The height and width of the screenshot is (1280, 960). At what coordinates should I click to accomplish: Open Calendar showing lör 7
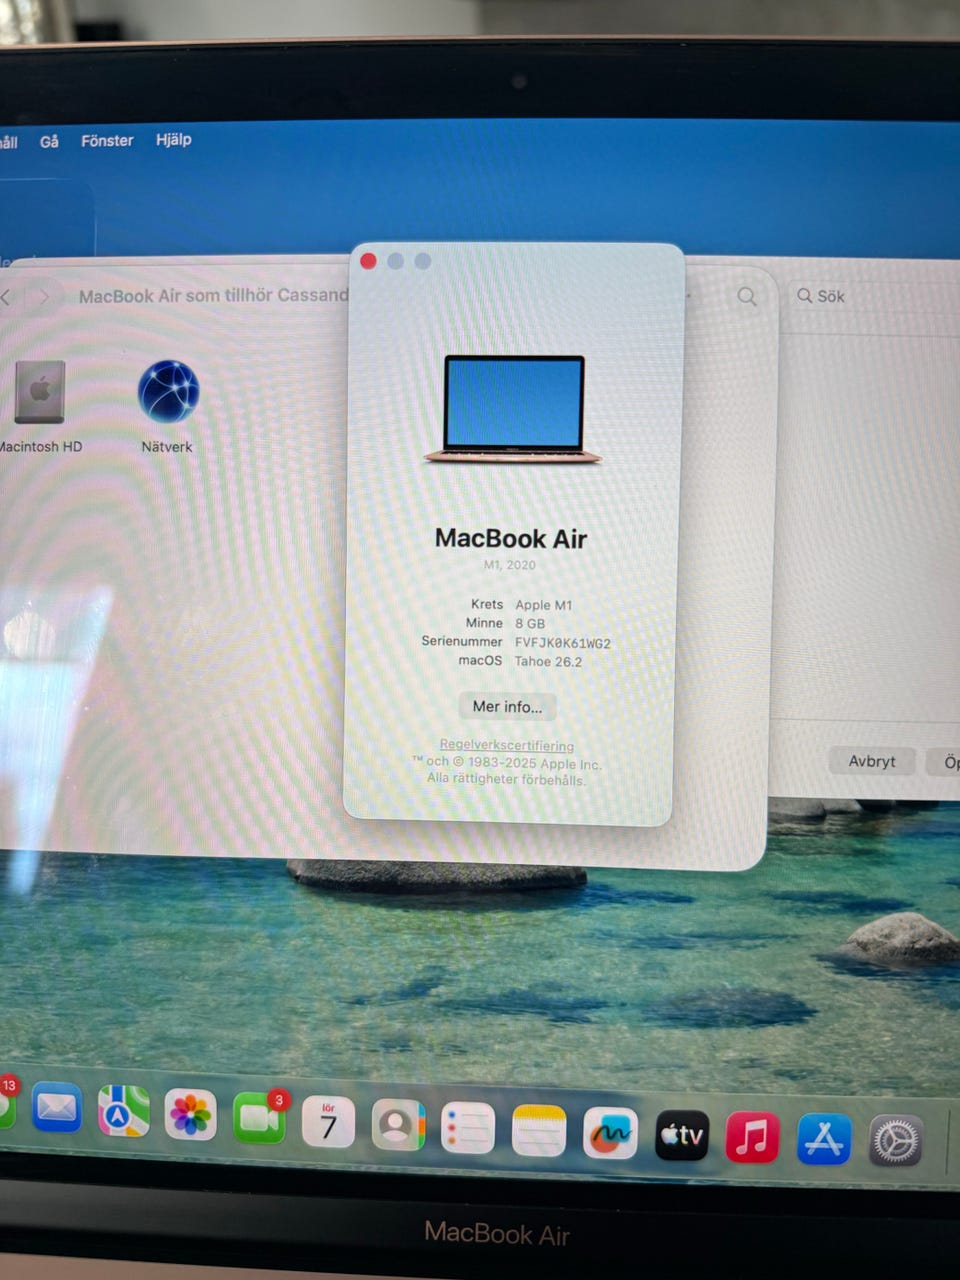[x=328, y=1121]
